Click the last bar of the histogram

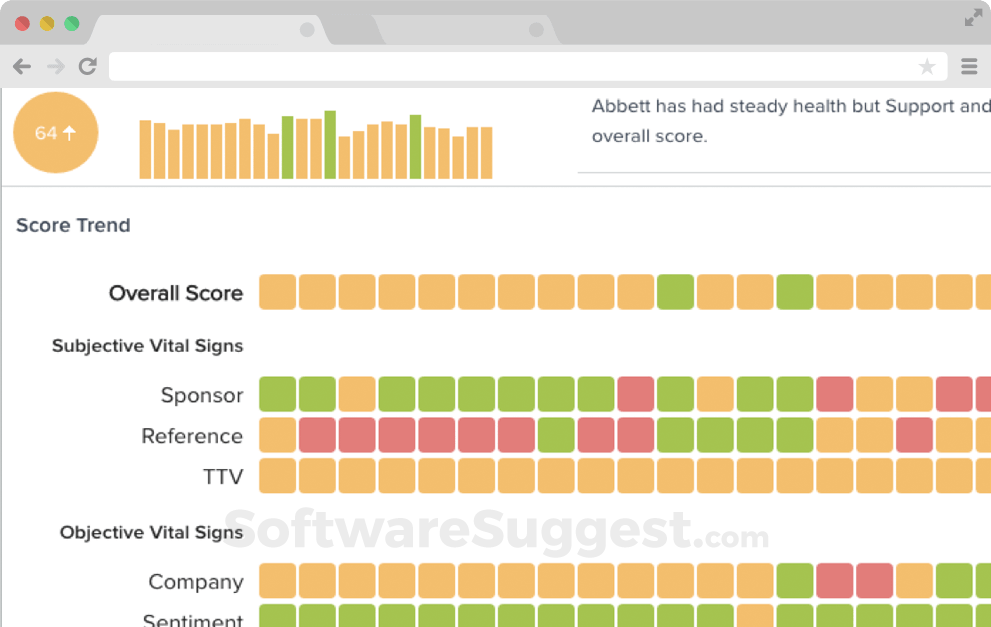(486, 153)
